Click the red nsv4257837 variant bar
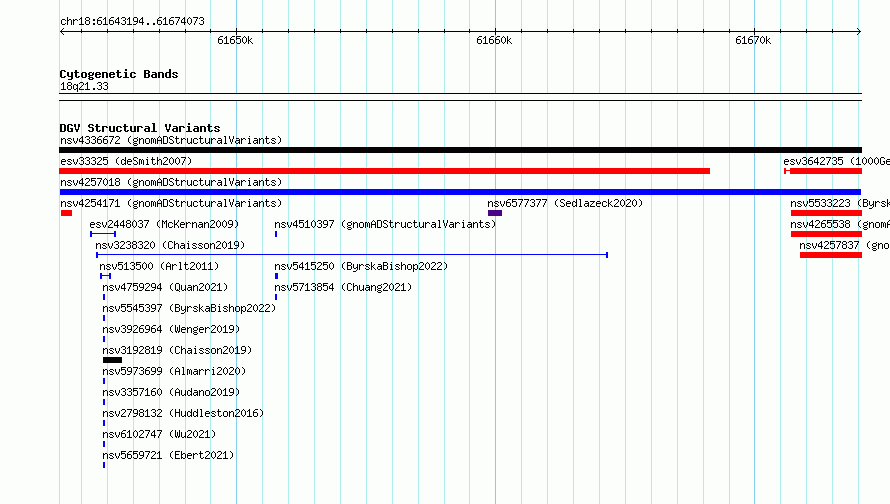This screenshot has width=890, height=504. (831, 255)
